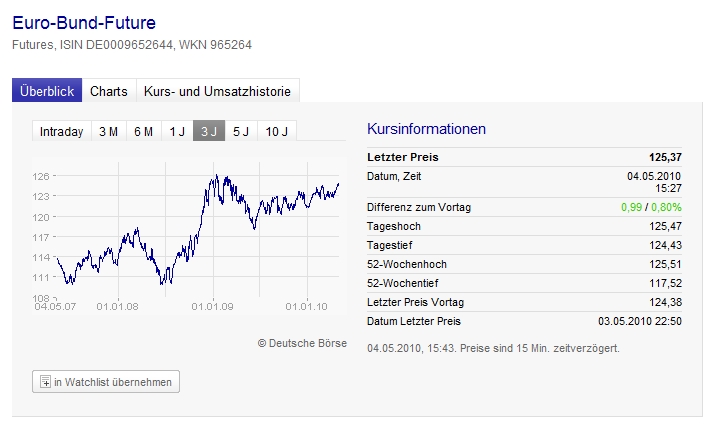
Task: Click the Letzter Preis value 125,37
Action: 665,157
